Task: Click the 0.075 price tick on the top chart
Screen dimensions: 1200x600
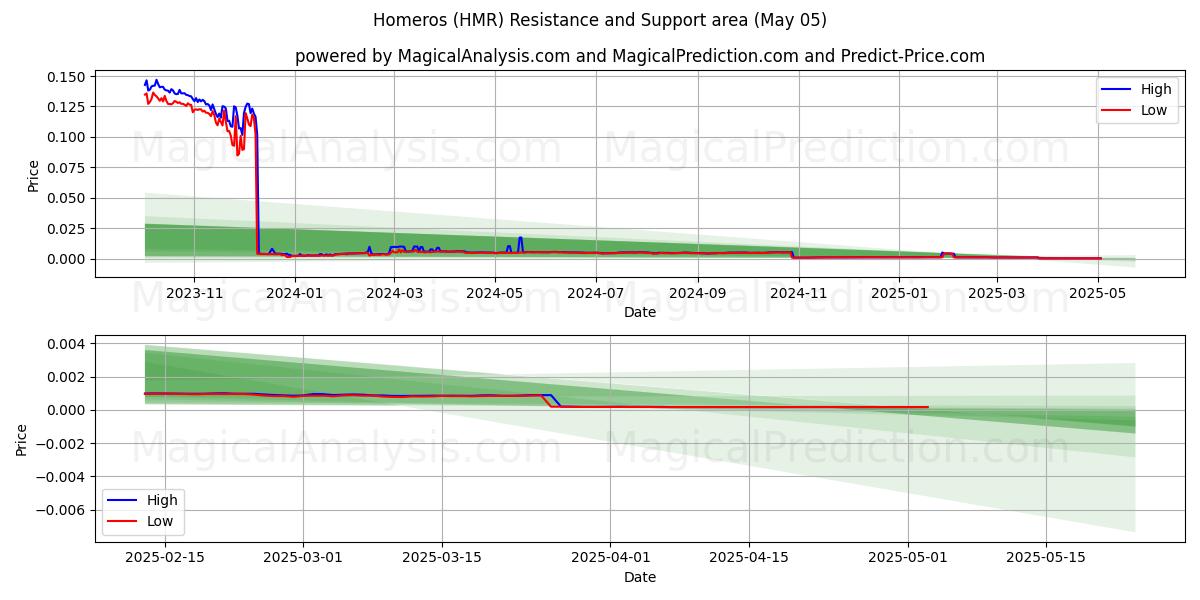Action: [x=67, y=168]
